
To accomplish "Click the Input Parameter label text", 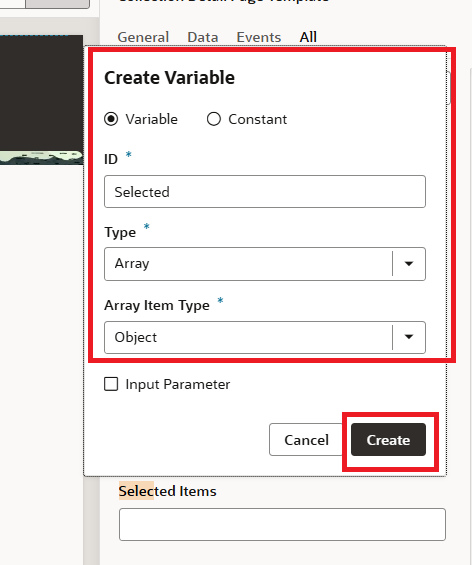I will 178,384.
